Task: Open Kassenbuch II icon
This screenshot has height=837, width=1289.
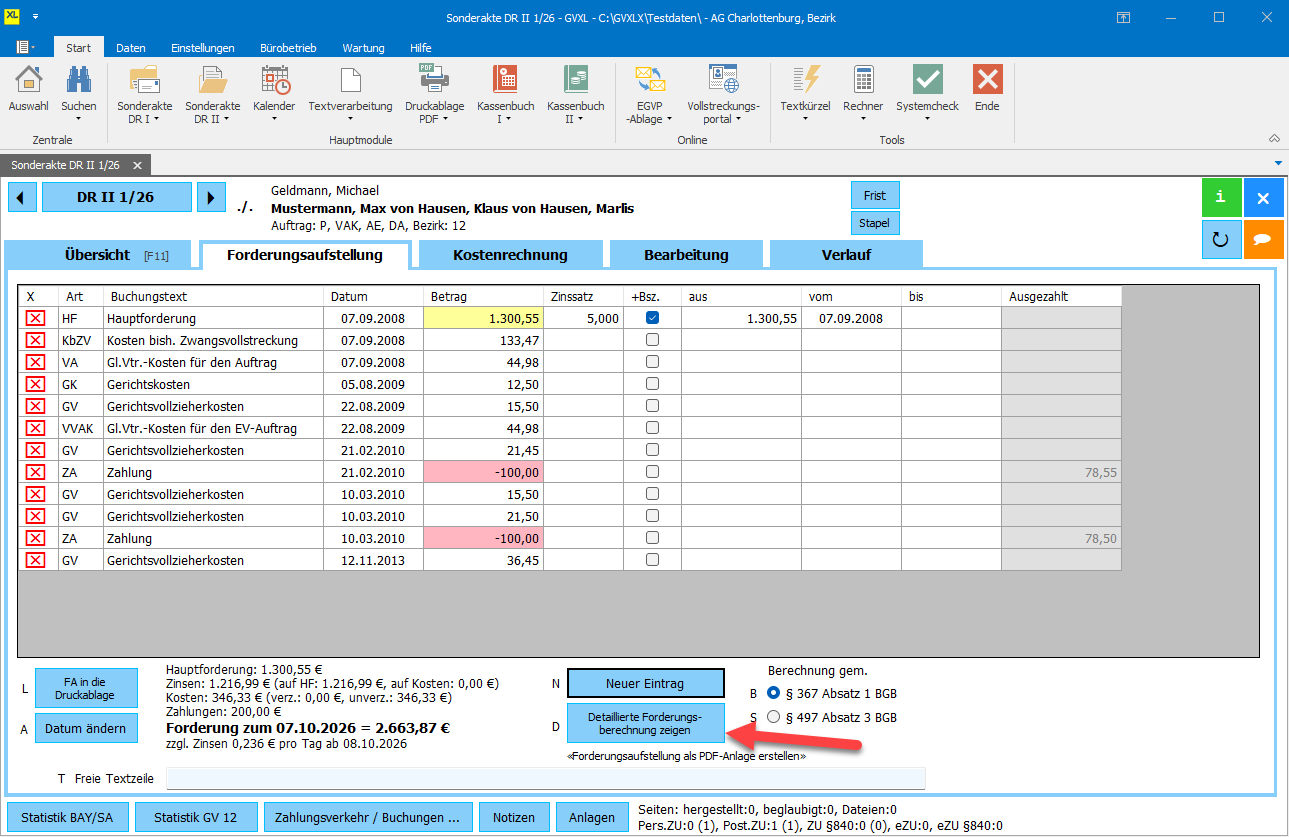Action: tap(575, 80)
